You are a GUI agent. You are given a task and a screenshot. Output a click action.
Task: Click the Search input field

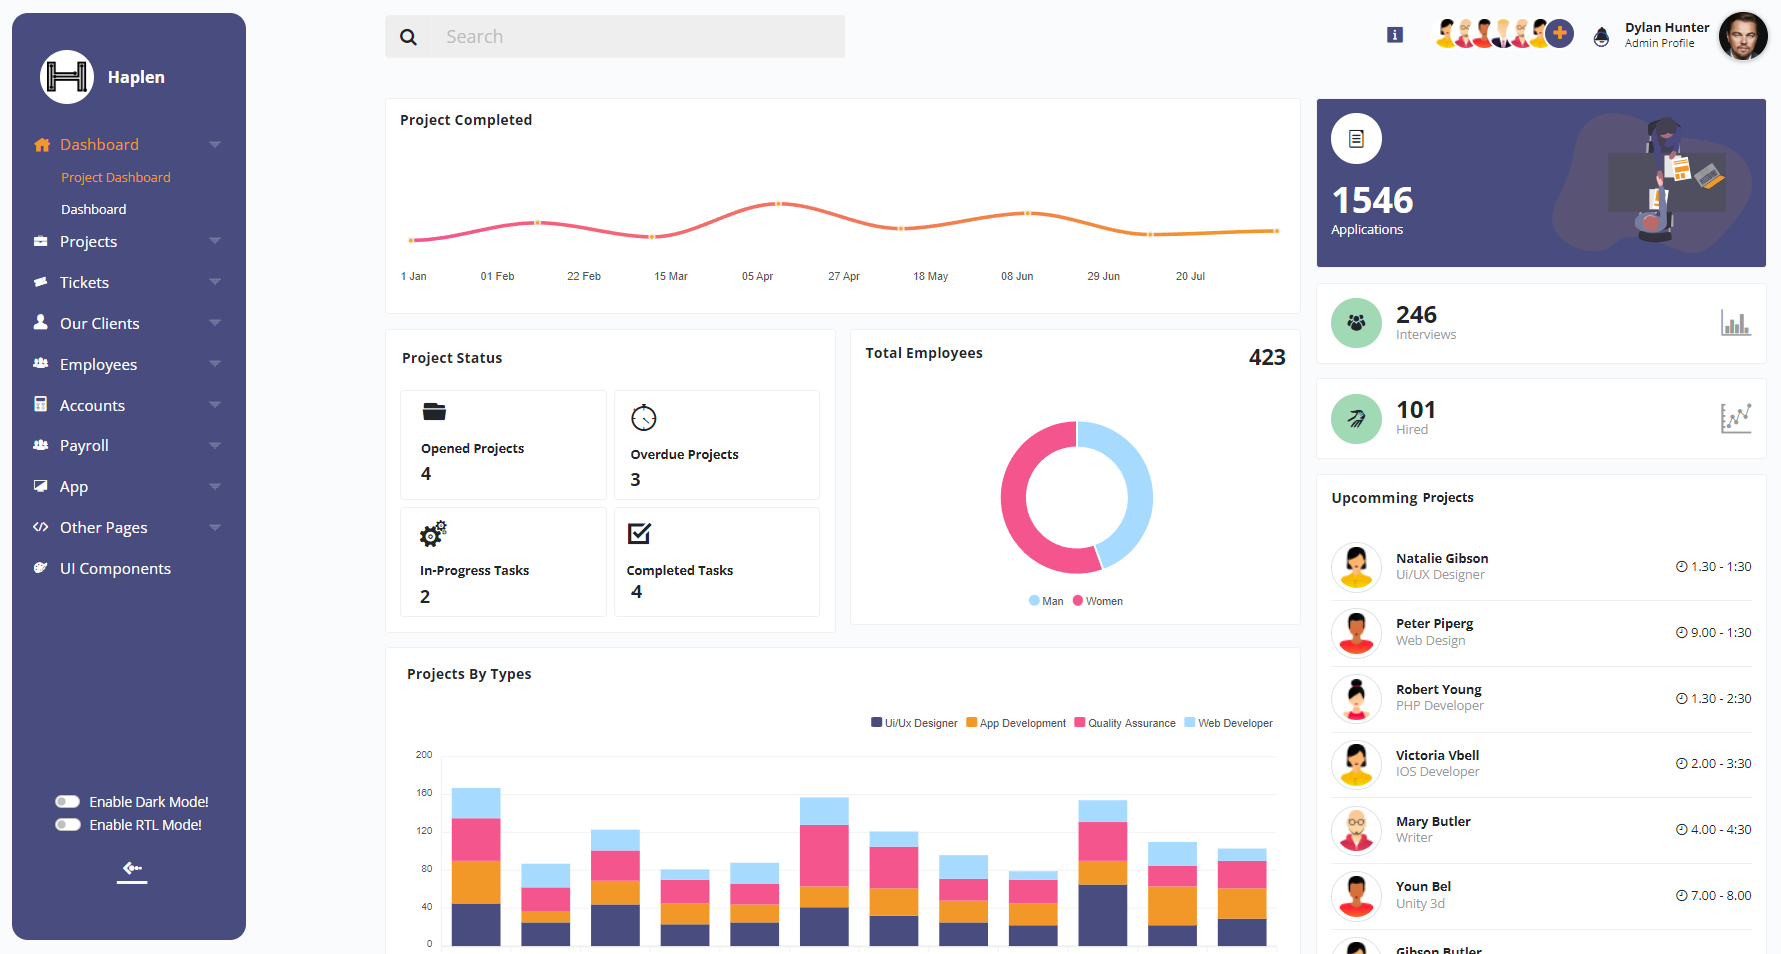(640, 37)
